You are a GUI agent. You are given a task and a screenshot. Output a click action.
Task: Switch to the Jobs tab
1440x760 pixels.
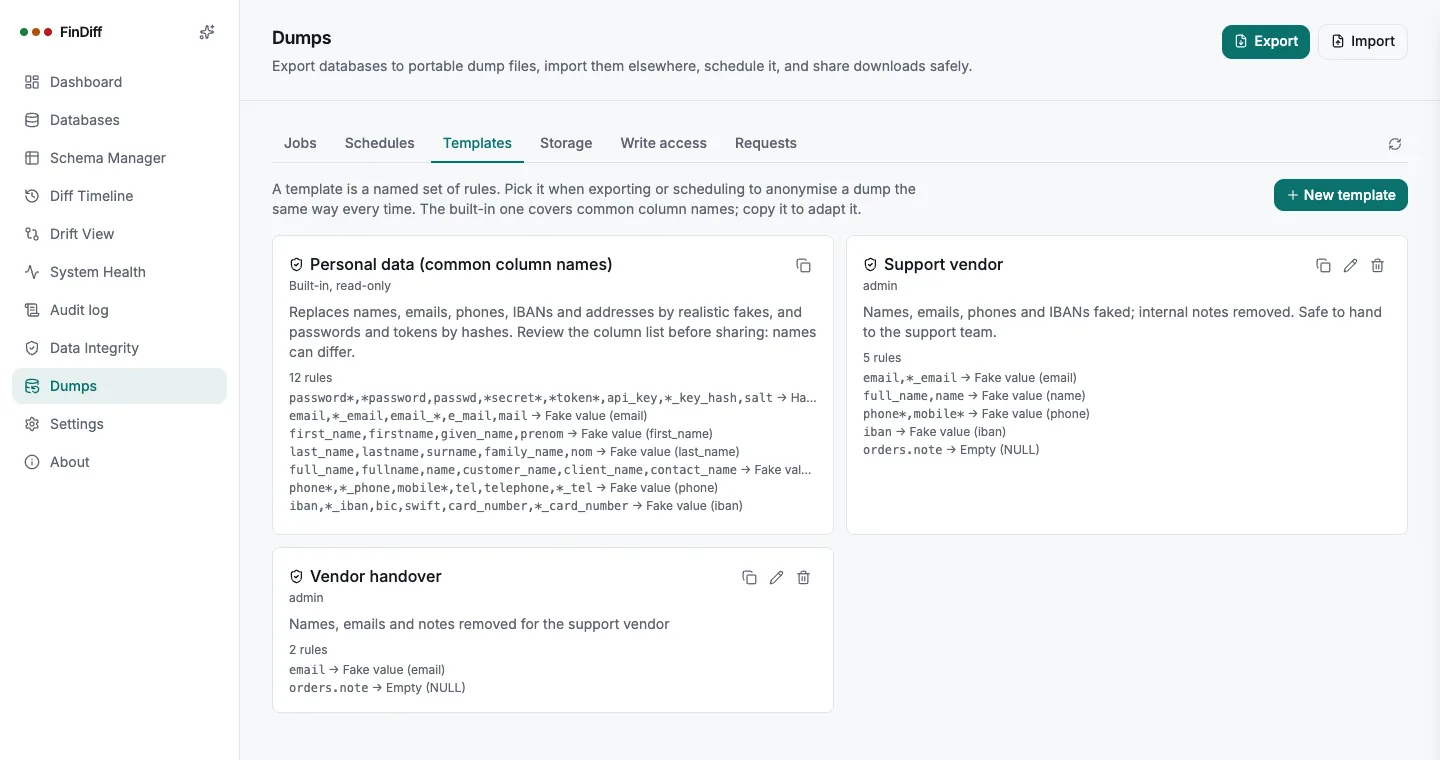[x=300, y=143]
